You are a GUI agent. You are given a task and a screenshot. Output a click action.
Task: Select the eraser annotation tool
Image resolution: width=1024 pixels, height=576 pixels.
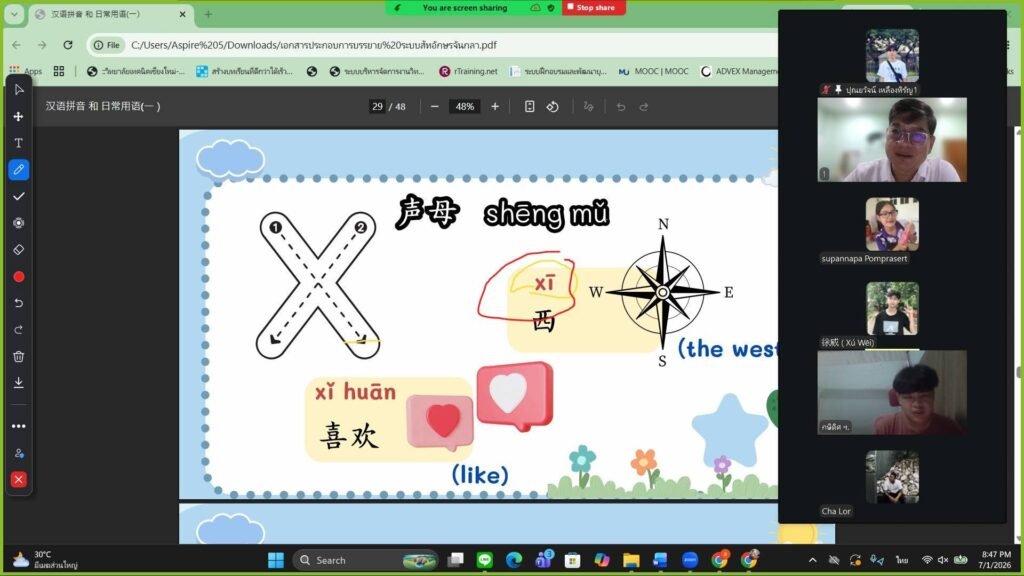[18, 249]
